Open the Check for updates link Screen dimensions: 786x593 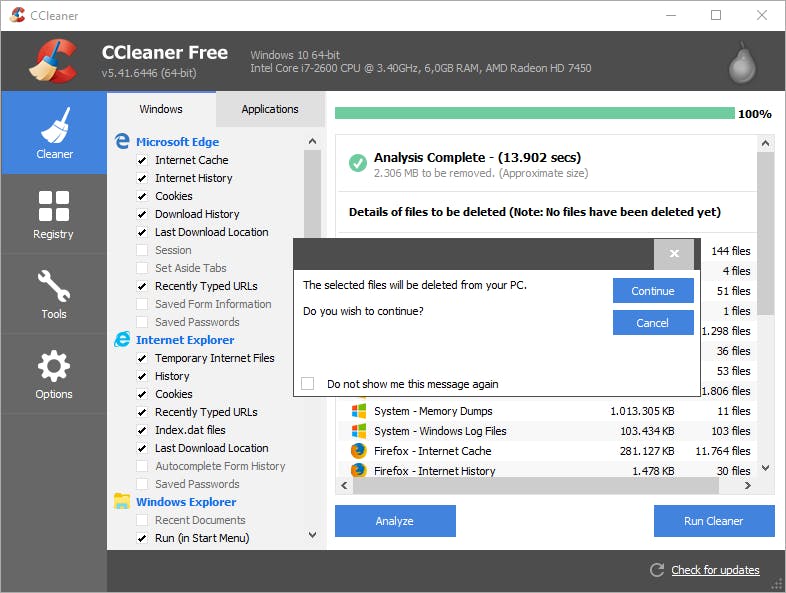(715, 570)
